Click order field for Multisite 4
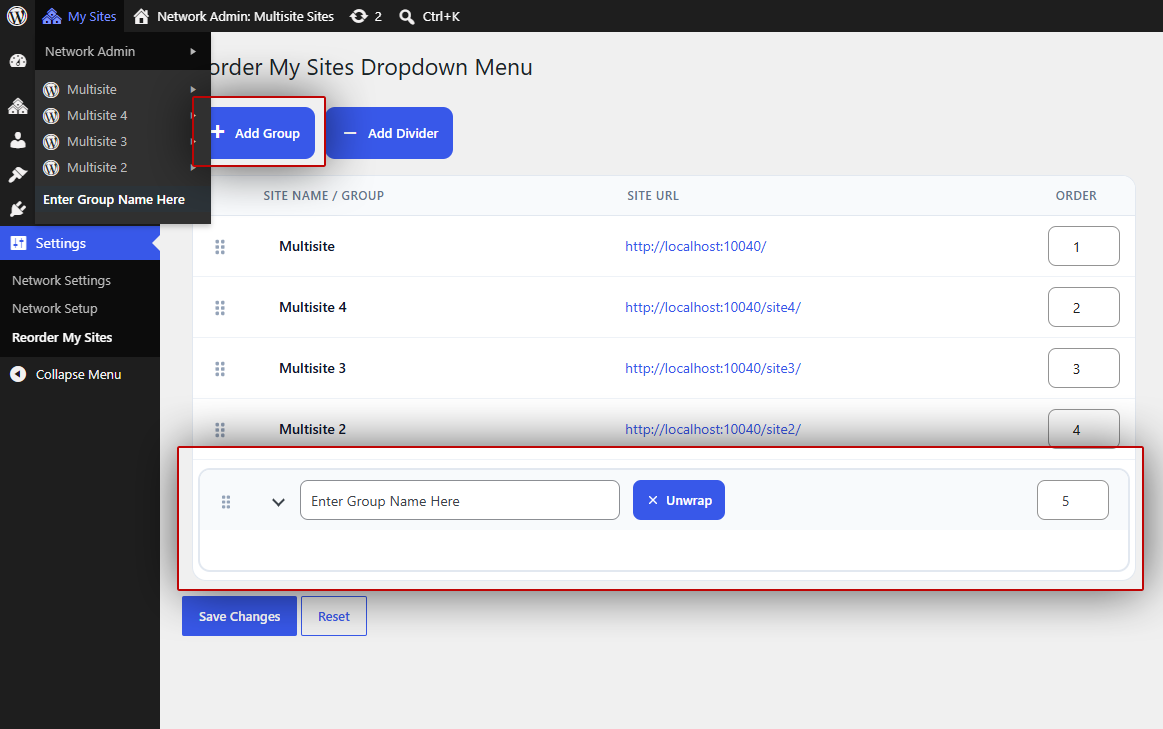Viewport: 1163px width, 729px height. tap(1084, 307)
